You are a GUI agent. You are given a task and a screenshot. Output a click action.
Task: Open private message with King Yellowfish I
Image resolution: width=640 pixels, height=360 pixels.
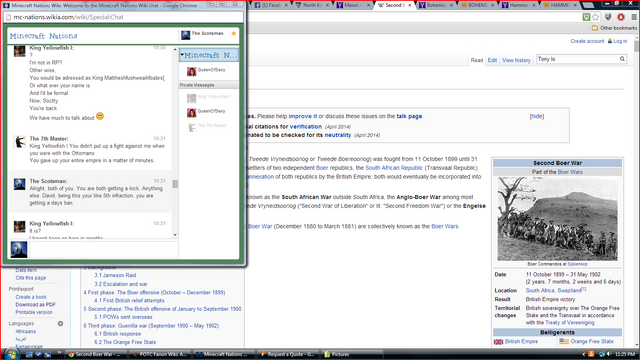pyautogui.click(x=209, y=98)
